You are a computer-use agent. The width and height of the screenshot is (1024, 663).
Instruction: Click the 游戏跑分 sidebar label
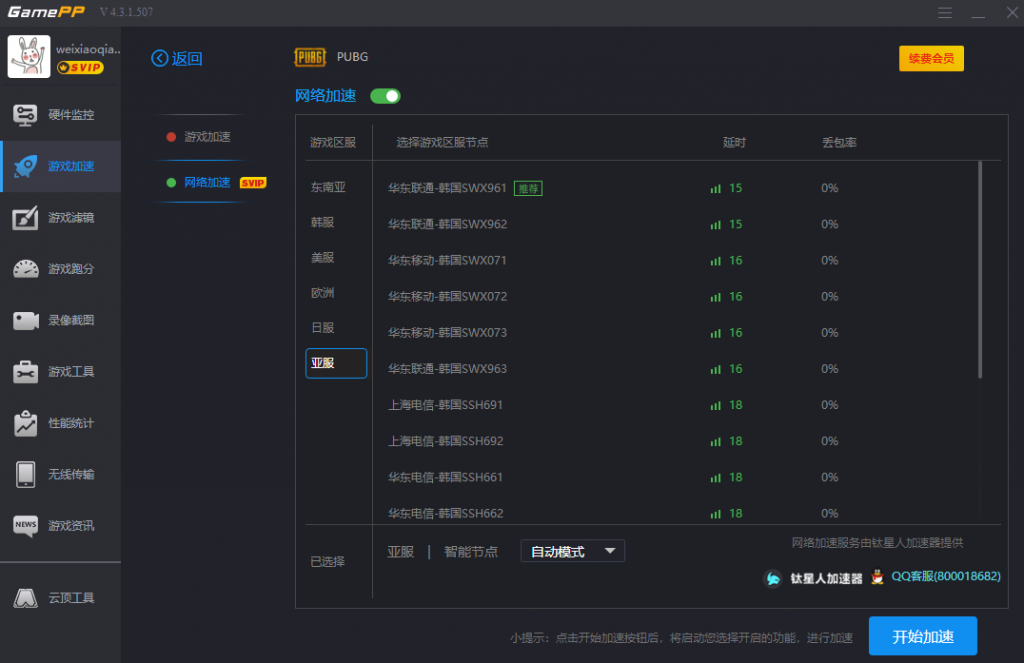click(71, 268)
